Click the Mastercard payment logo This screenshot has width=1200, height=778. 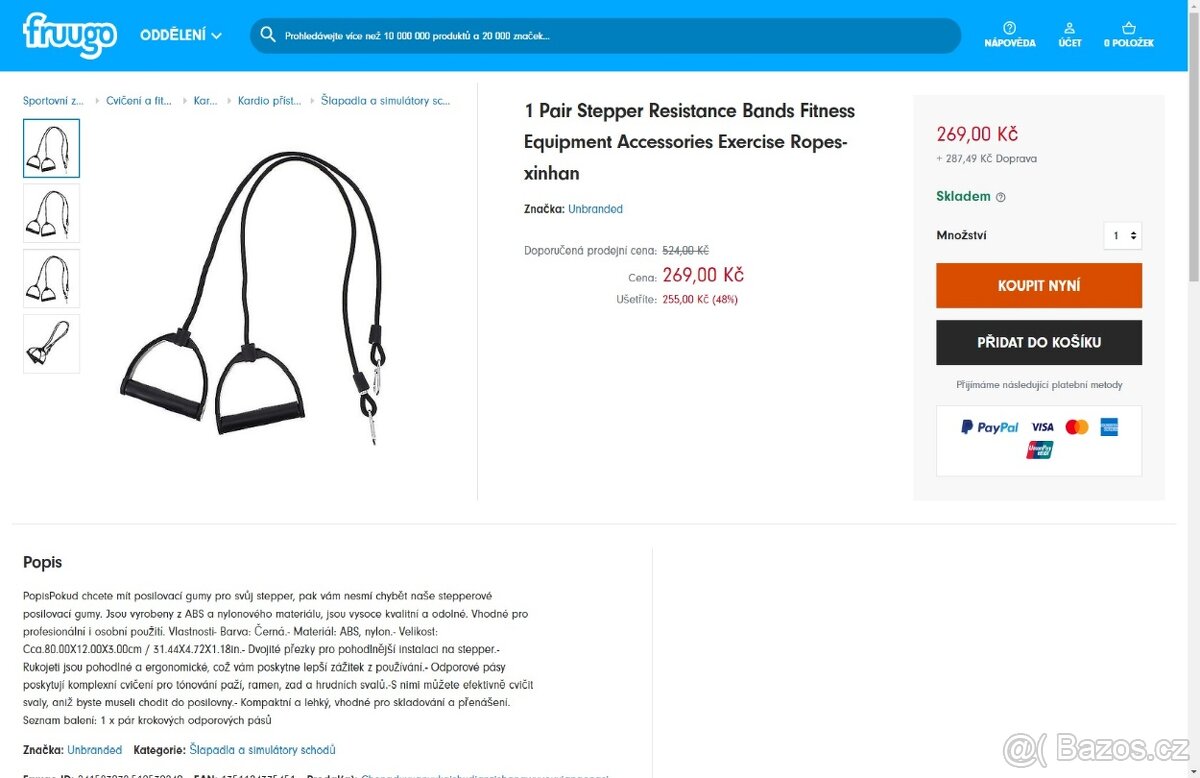tap(1077, 427)
